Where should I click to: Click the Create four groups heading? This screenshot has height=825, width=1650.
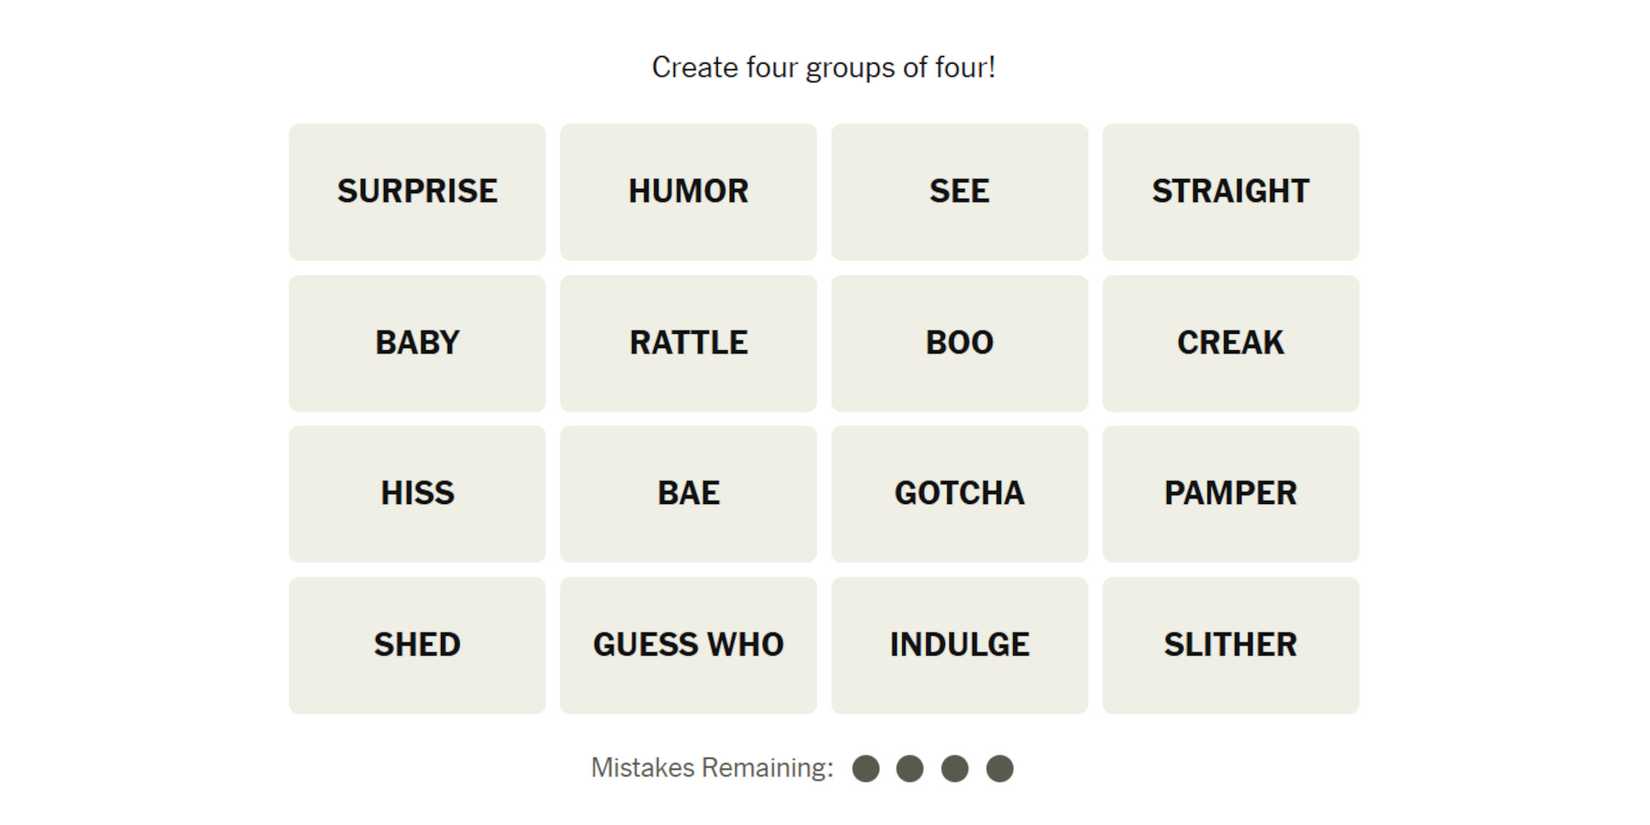pos(823,67)
